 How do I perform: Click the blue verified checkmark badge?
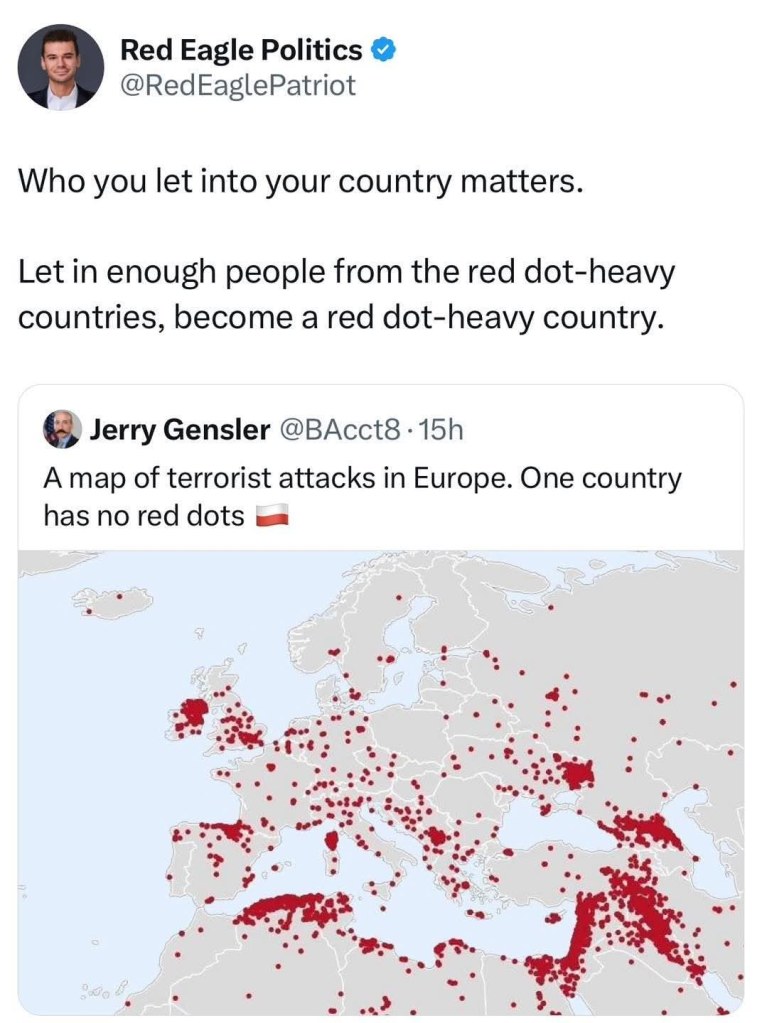[x=382, y=49]
